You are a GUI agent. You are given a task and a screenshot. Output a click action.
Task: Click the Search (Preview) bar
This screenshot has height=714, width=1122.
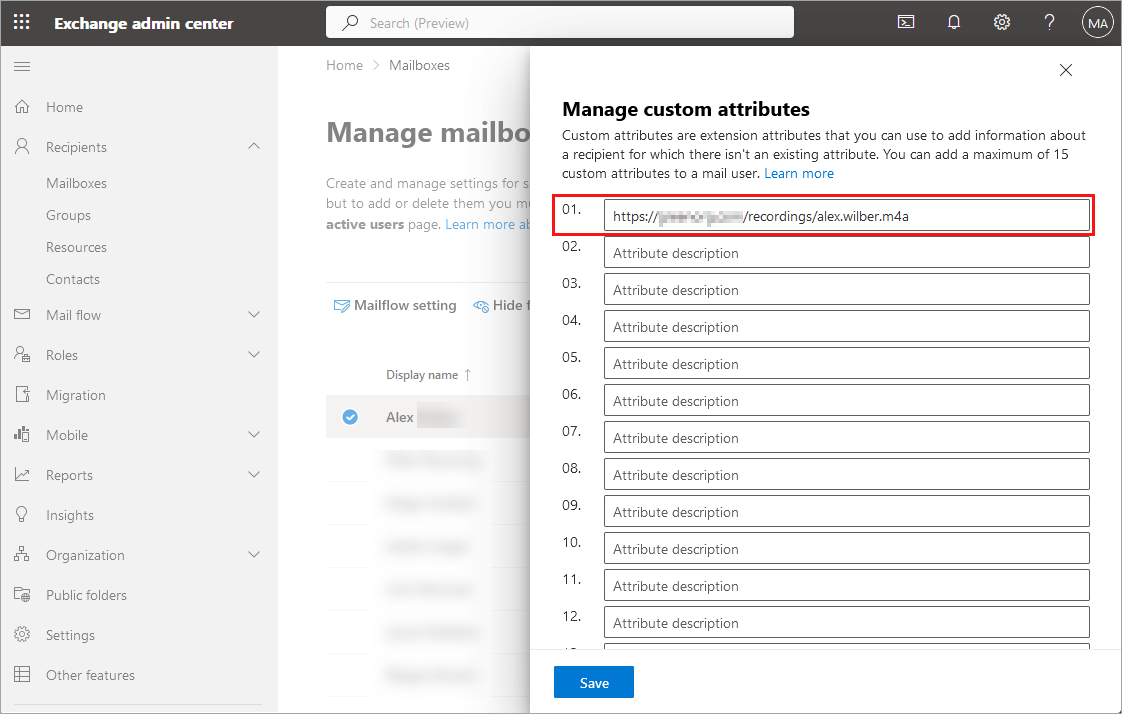560,21
